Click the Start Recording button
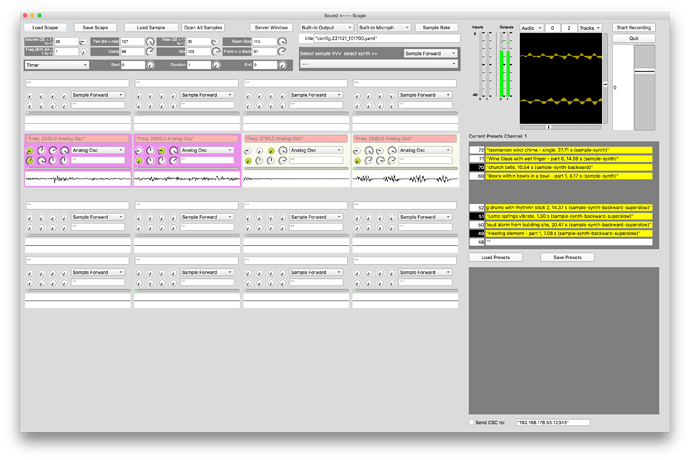 (634, 27)
